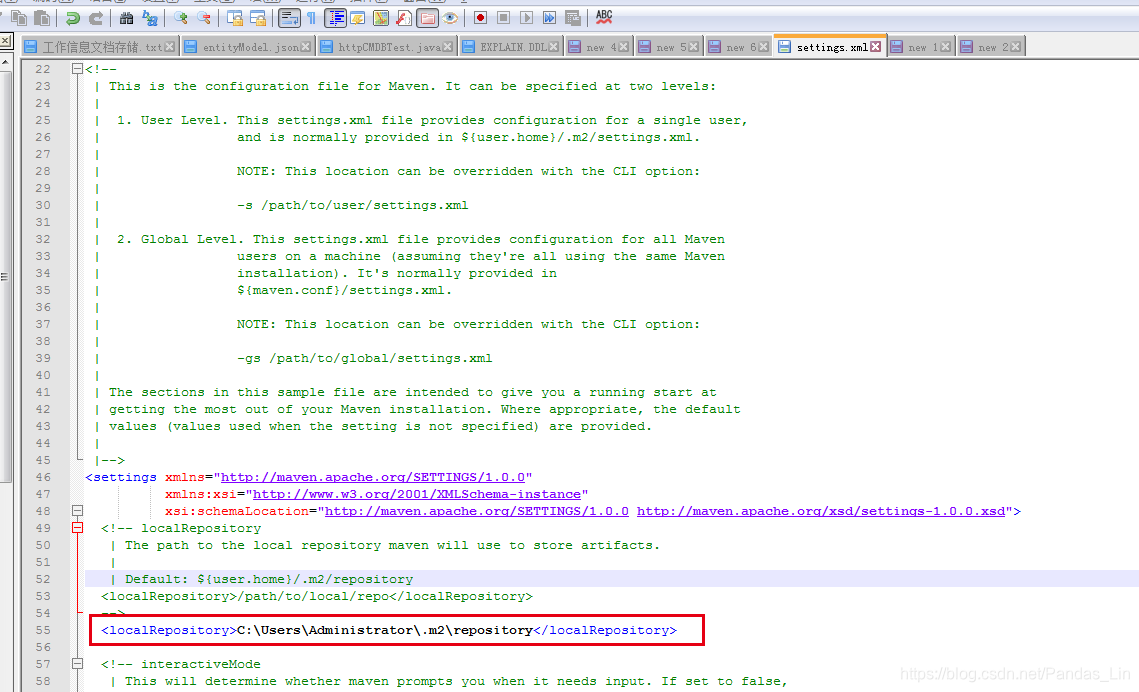The image size is (1139, 692).
Task: Toggle Show All Characters pilcrow icon
Action: click(x=312, y=18)
